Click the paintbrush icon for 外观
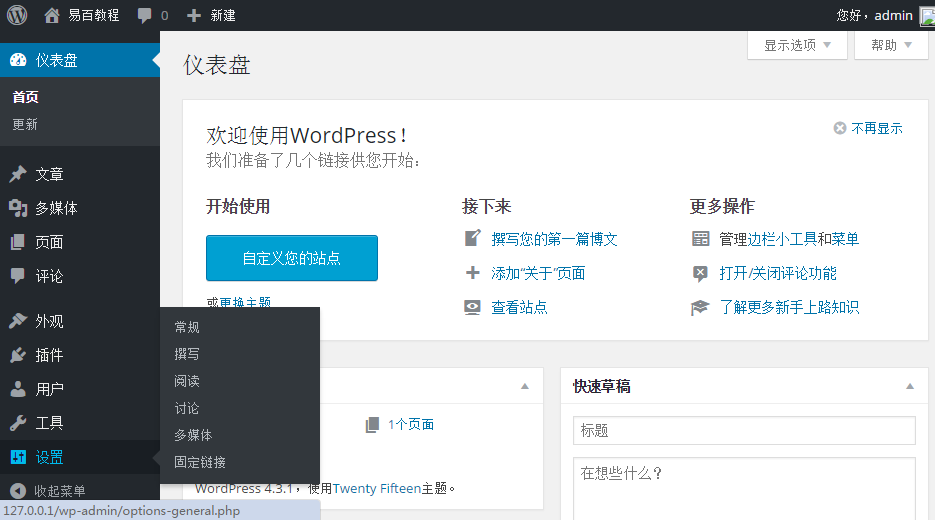This screenshot has height=520, width=935. pyautogui.click(x=18, y=321)
